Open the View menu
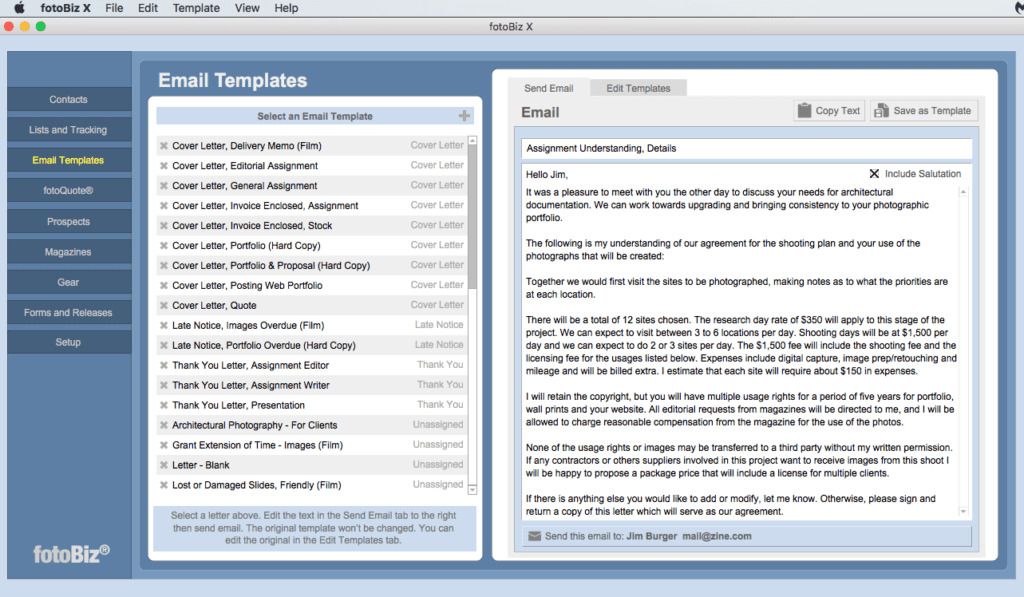This screenshot has width=1024, height=597. coord(247,8)
